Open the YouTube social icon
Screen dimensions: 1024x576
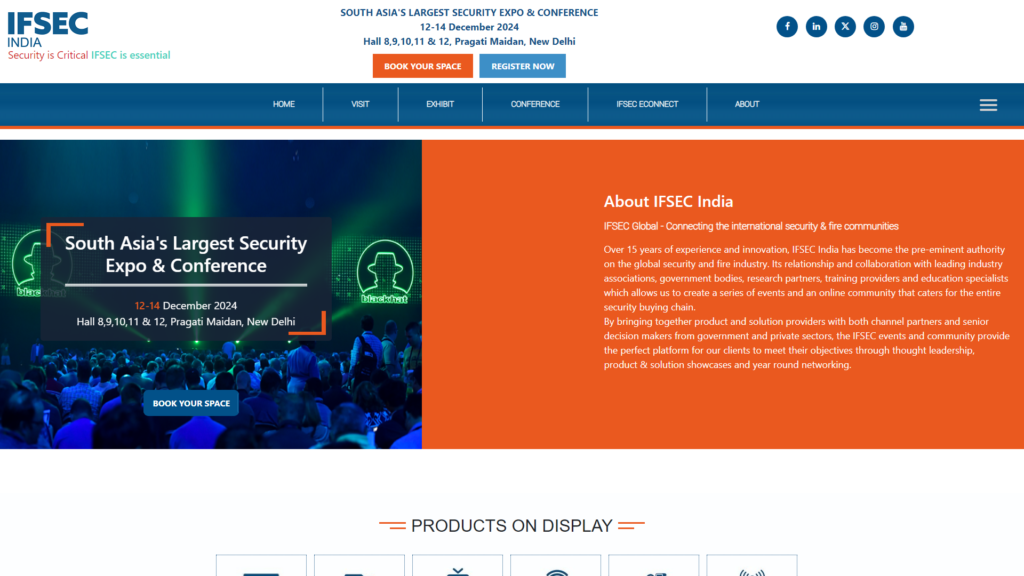coord(903,27)
